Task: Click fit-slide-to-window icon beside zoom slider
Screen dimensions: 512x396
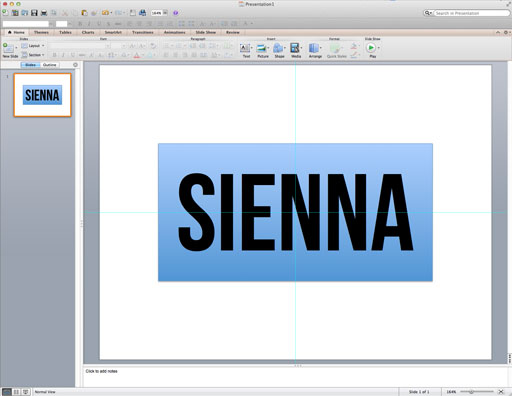Action: click(x=501, y=392)
